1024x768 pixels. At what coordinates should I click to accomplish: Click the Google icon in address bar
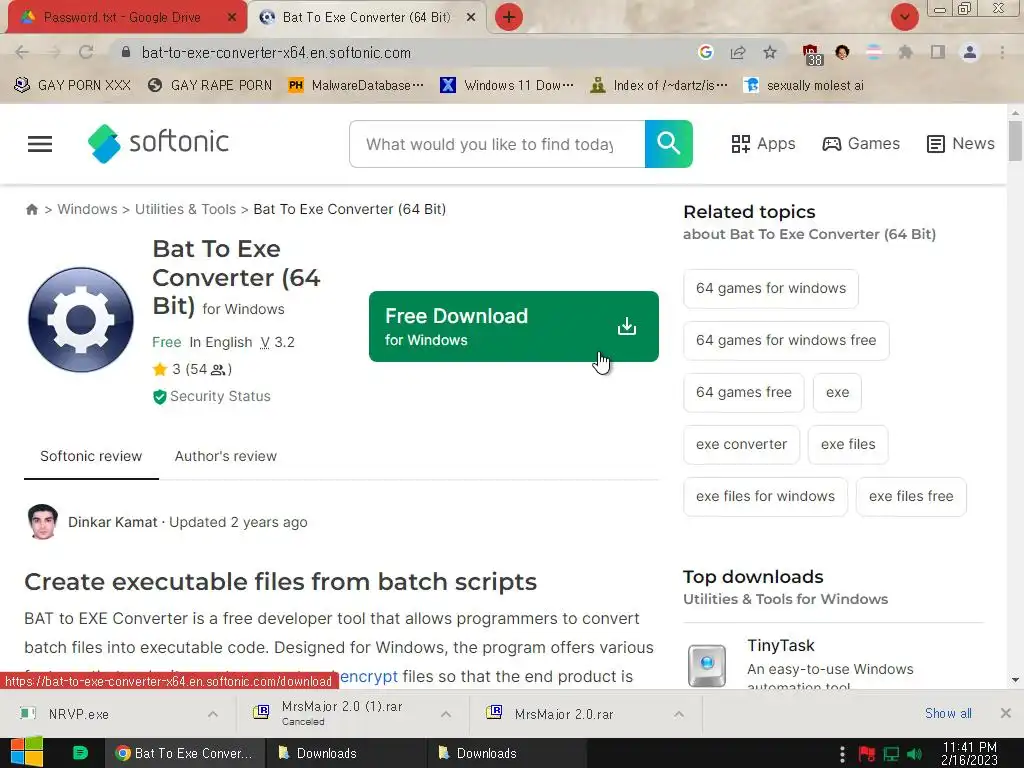point(705,52)
